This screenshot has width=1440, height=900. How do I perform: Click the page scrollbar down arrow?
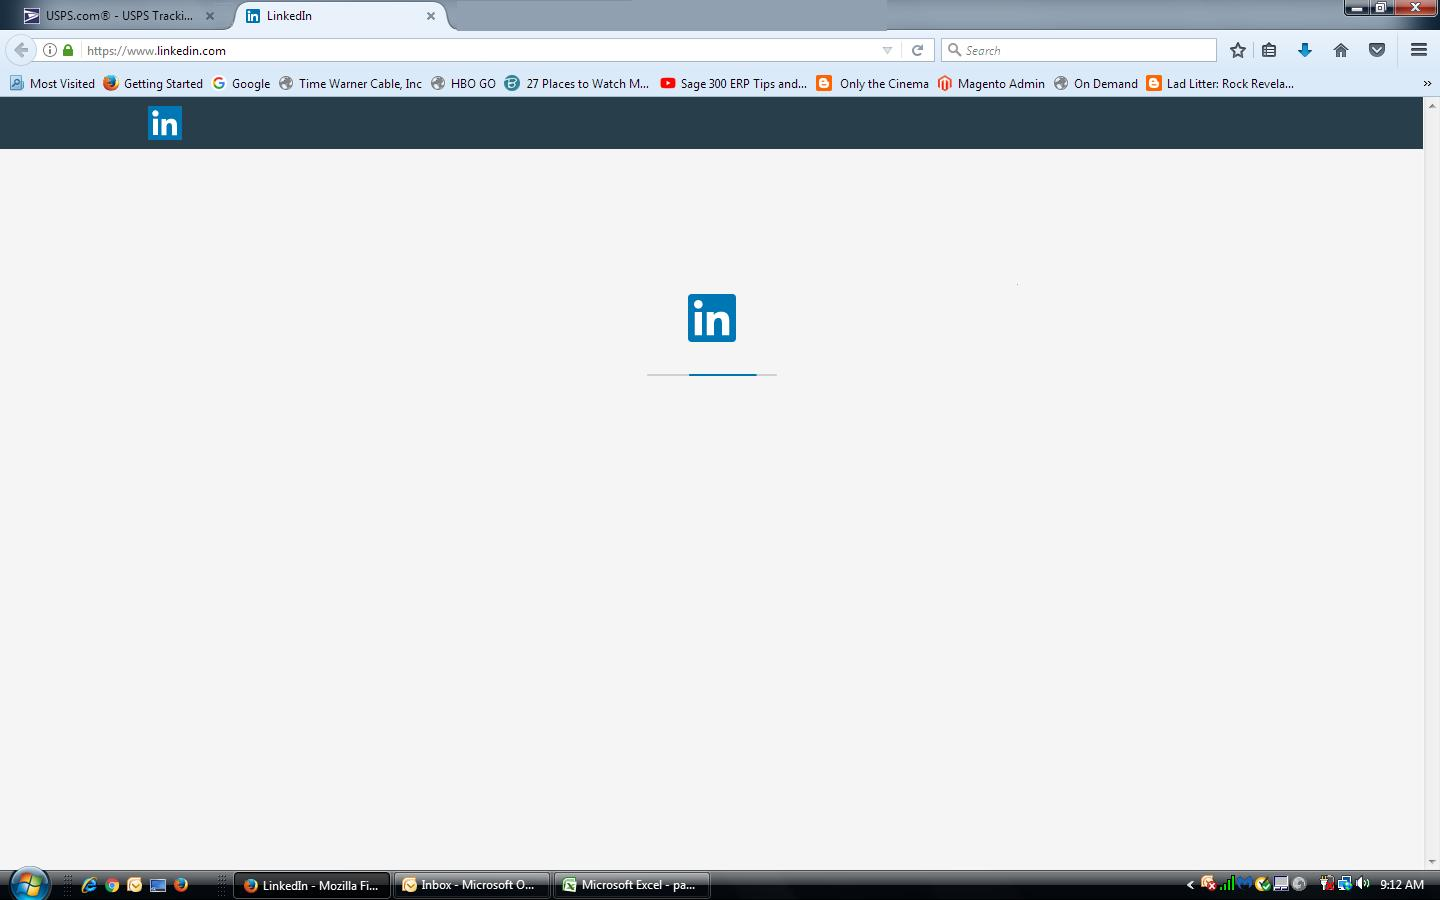pyautogui.click(x=1431, y=861)
